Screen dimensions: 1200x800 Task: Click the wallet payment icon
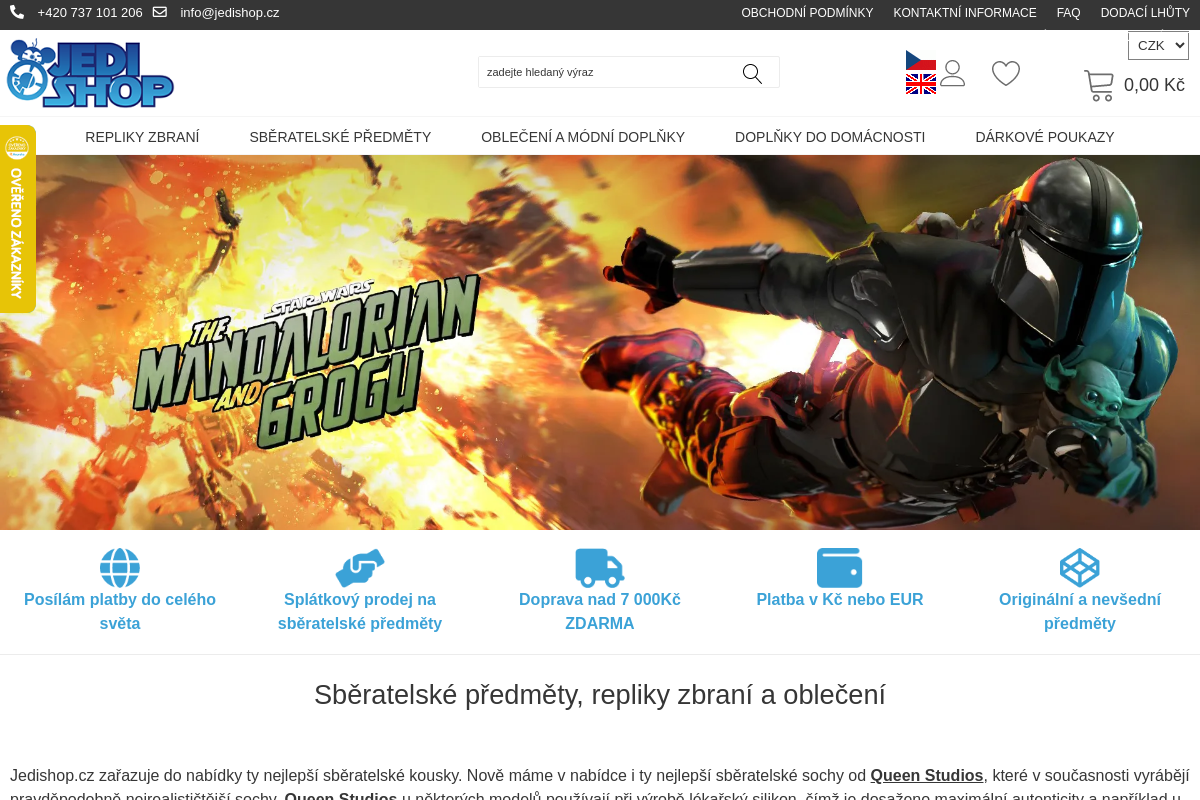(x=840, y=568)
